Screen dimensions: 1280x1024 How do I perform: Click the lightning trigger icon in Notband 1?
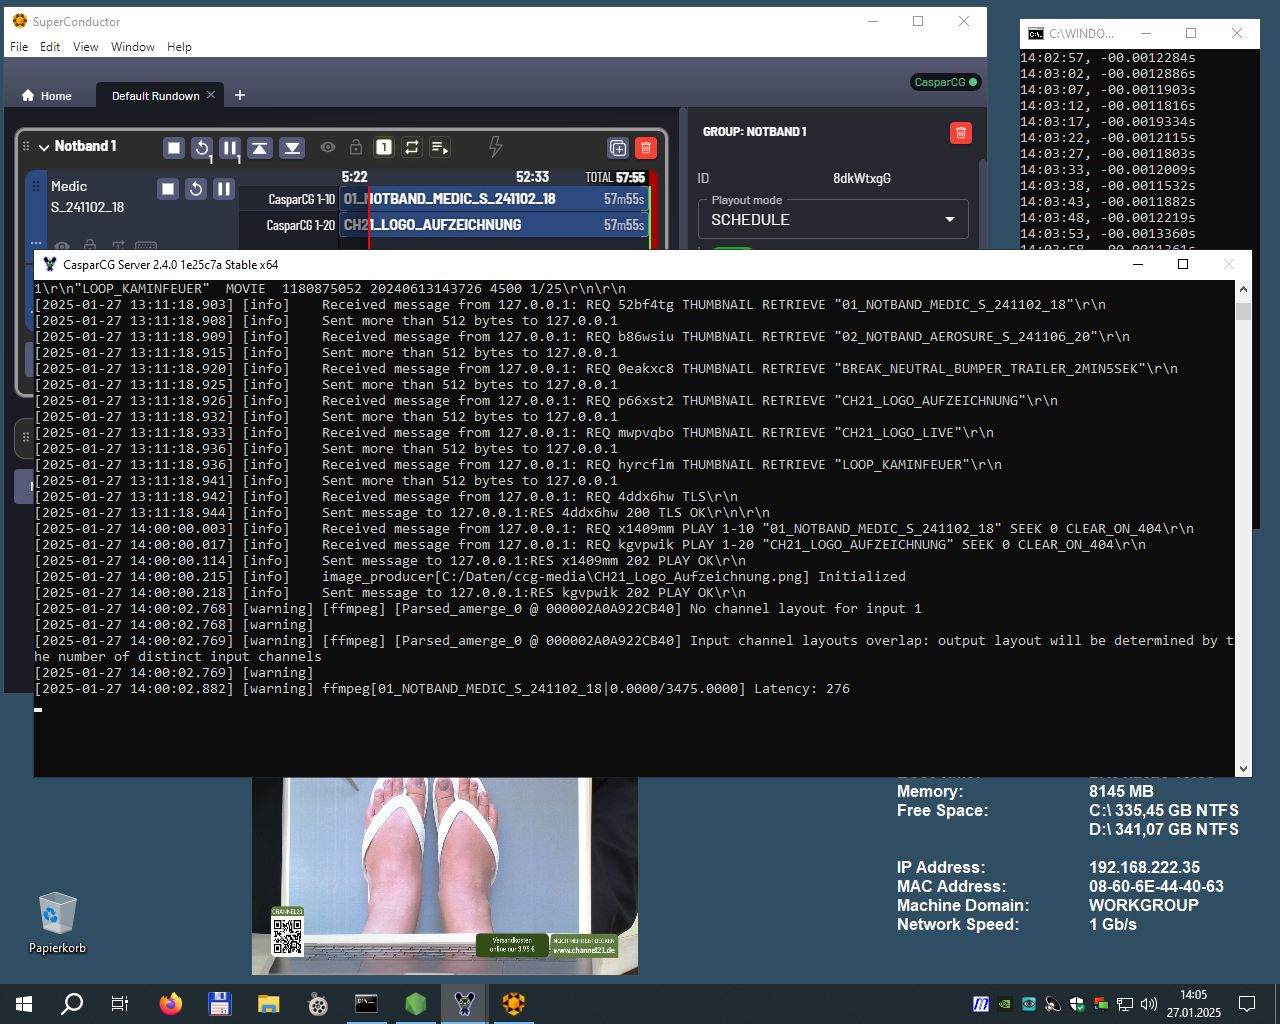coord(495,147)
